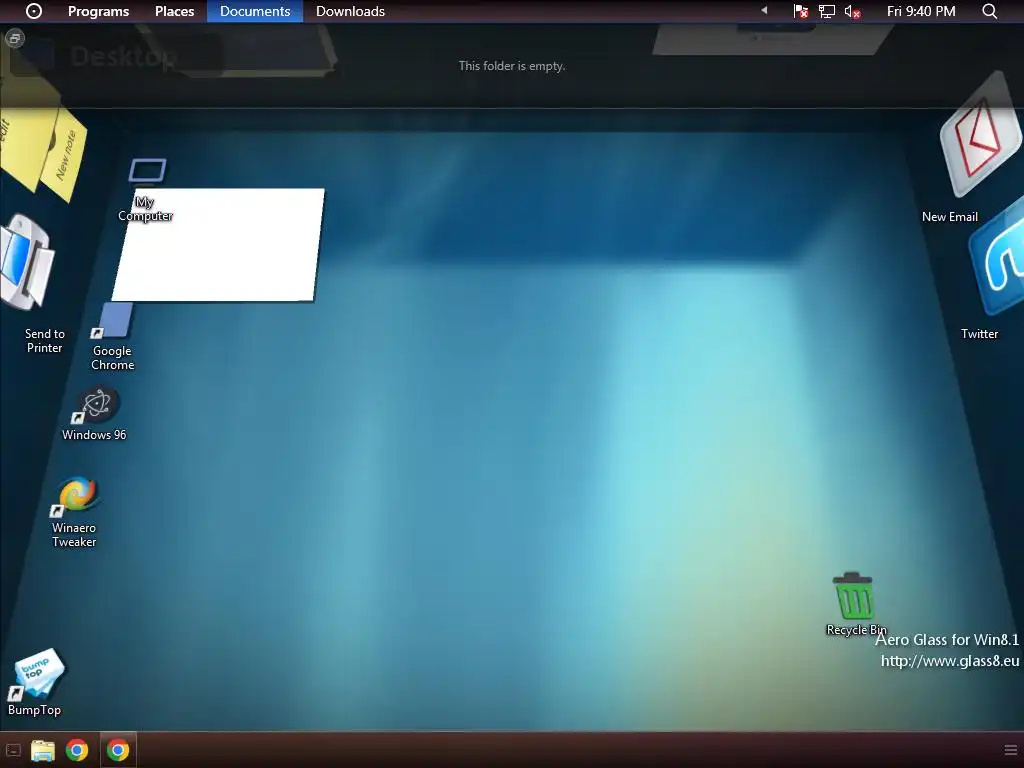Switch to the active Chrome taskbar window

[x=118, y=750]
